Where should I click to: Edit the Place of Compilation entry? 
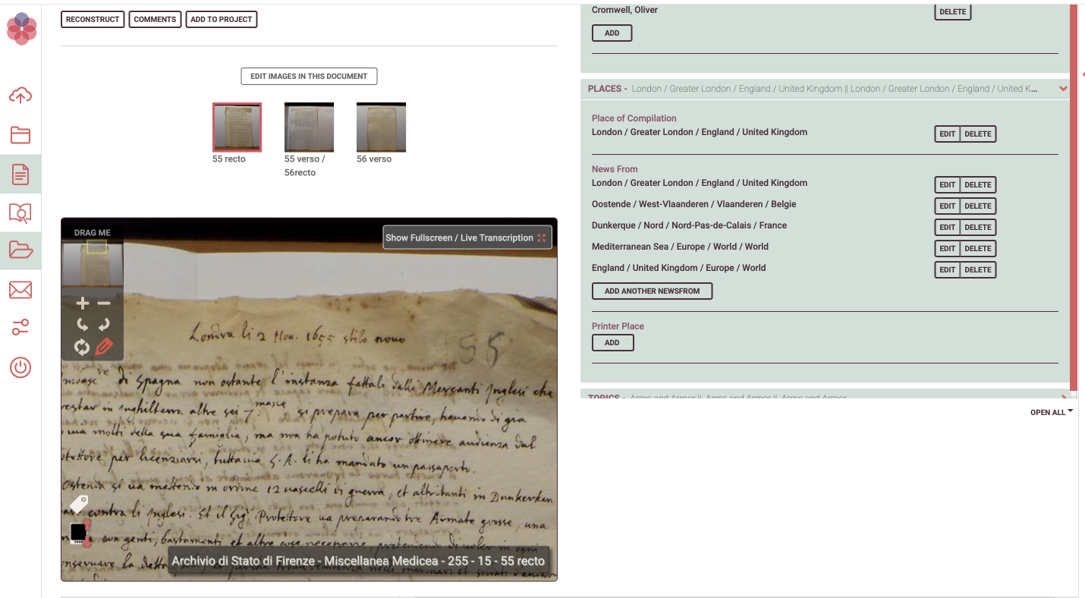point(947,134)
